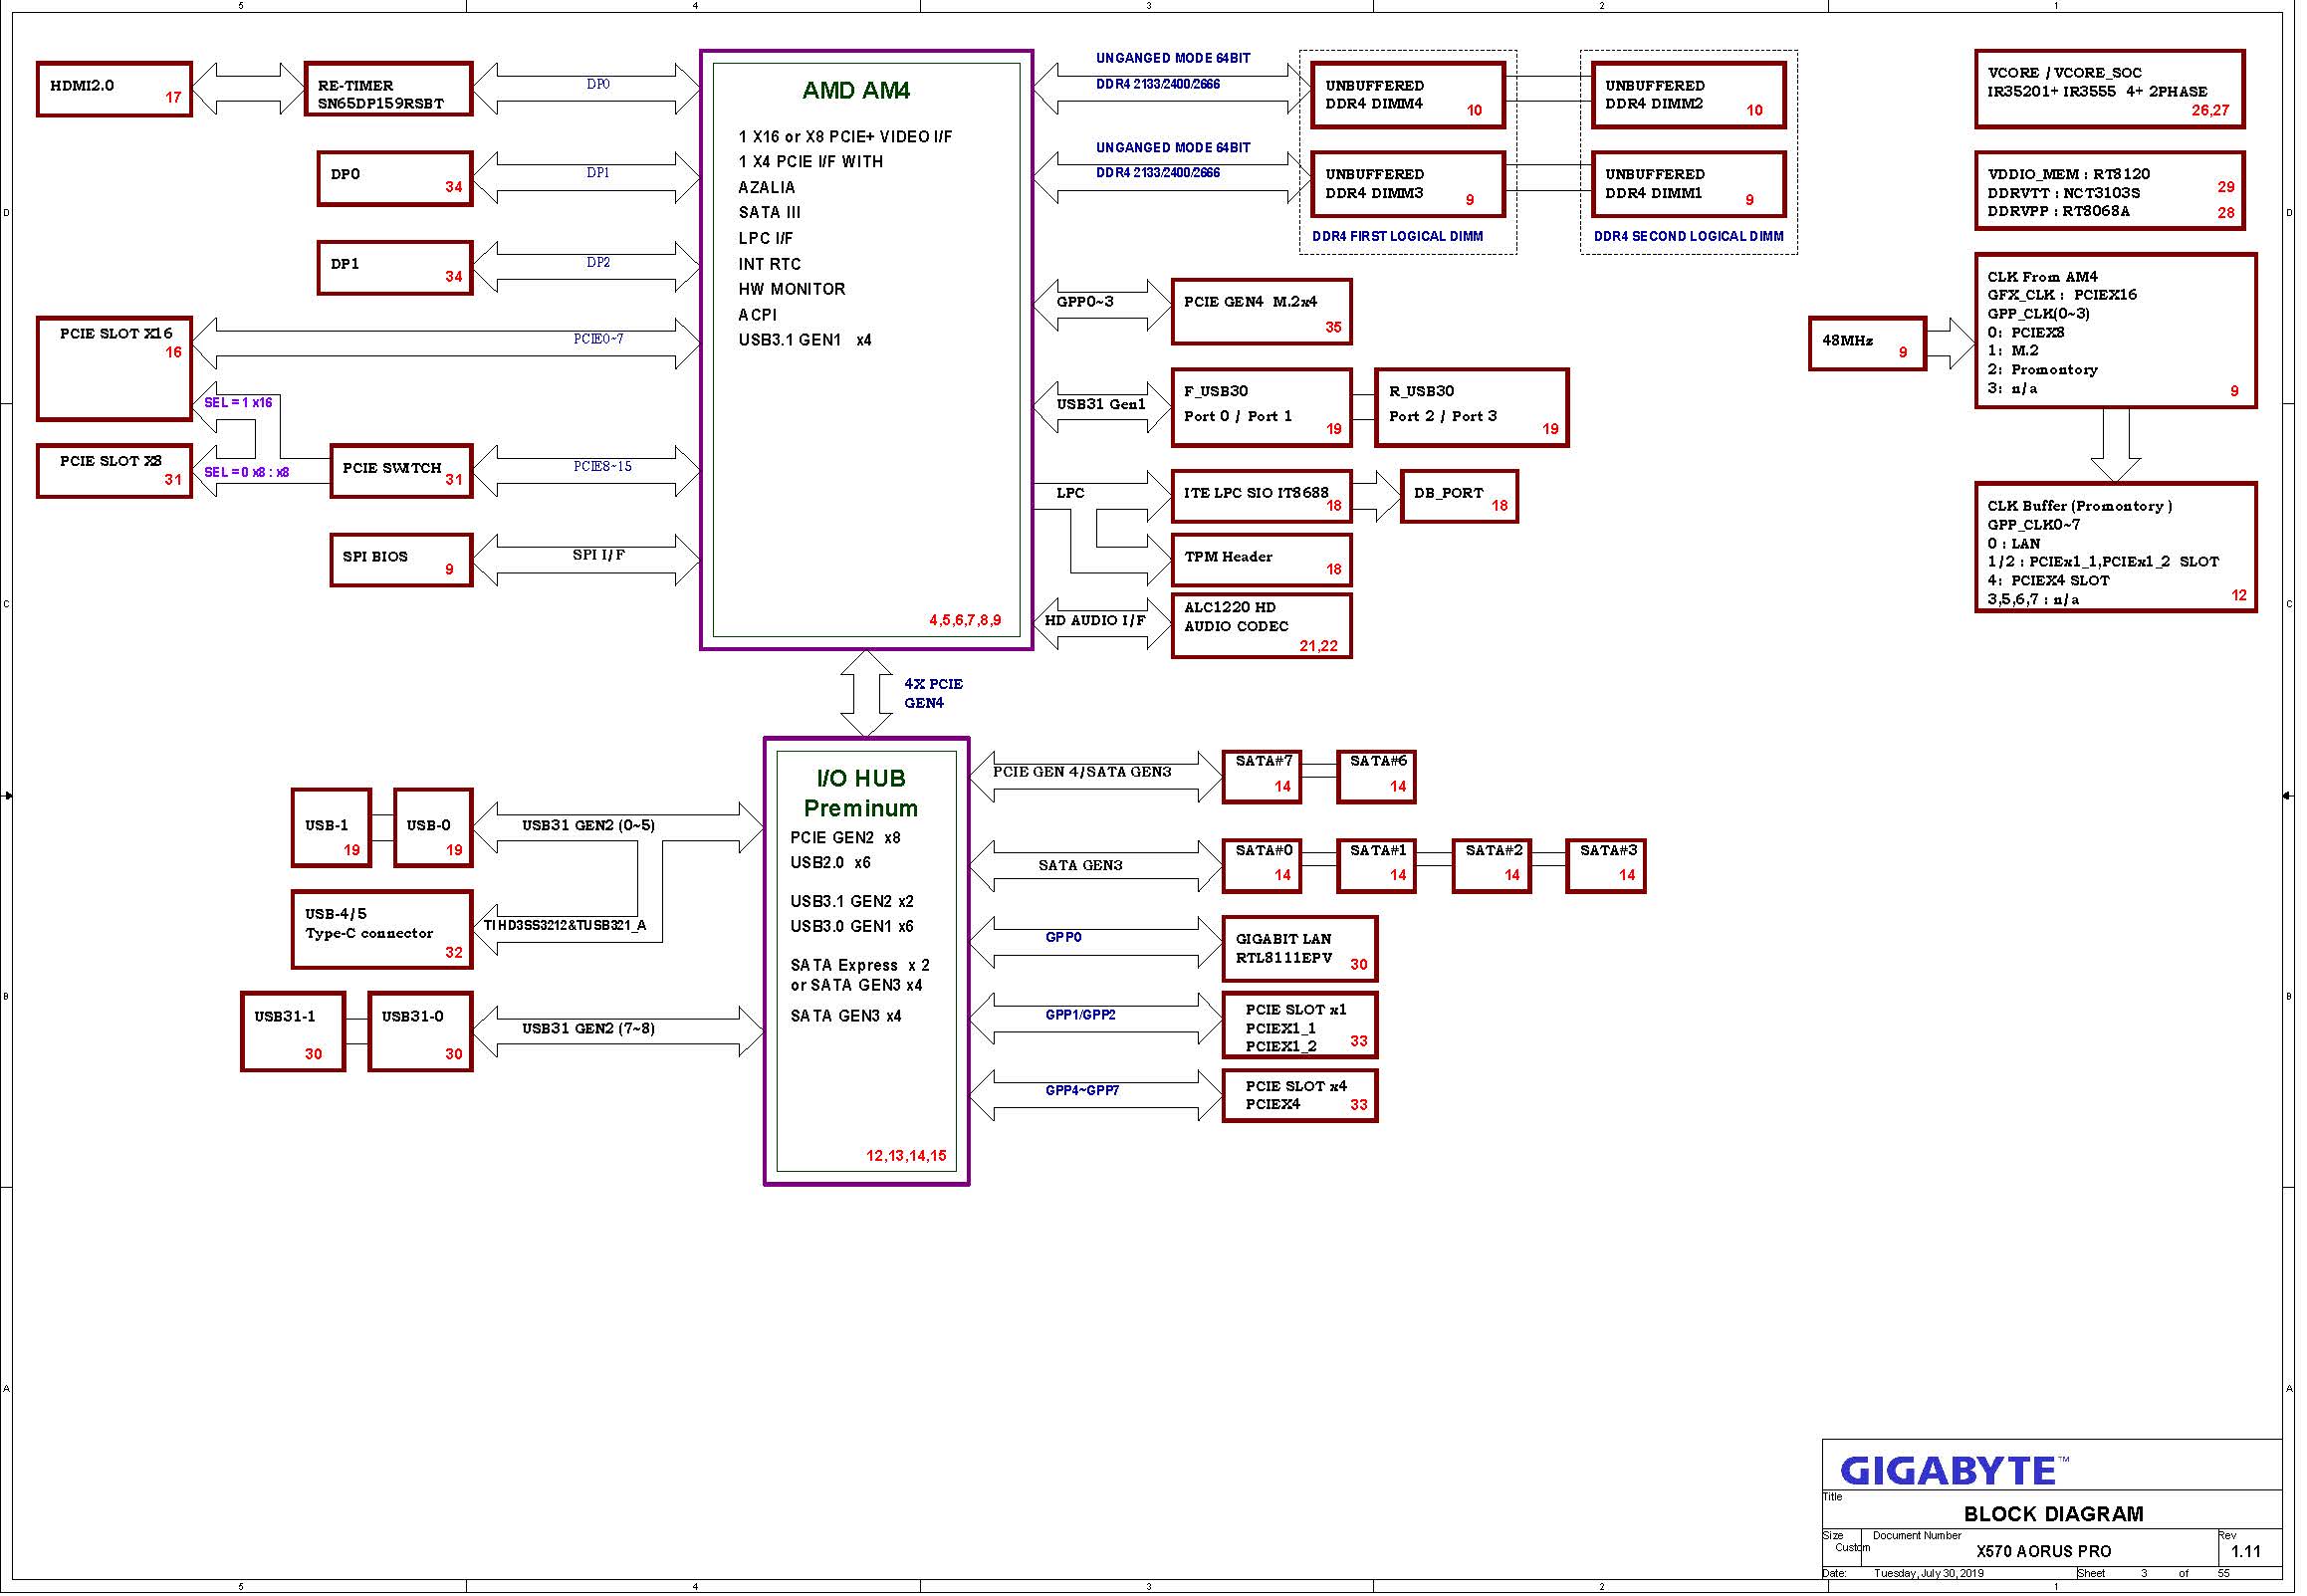2307x1596 pixels.
Task: Select the GPP0~3 arrow label
Action: pyautogui.click(x=1085, y=302)
